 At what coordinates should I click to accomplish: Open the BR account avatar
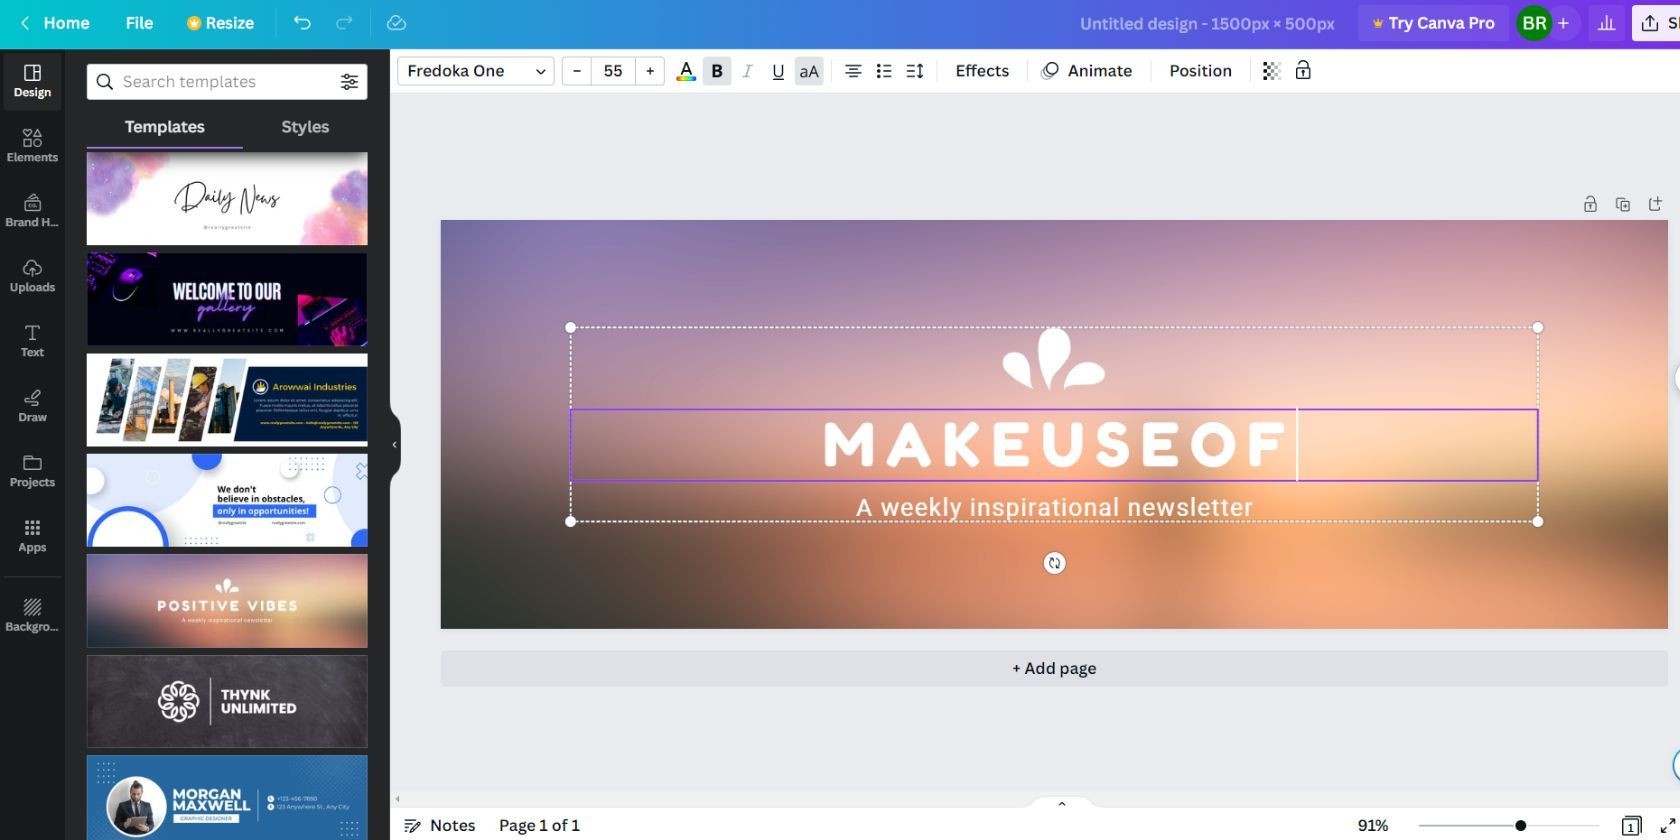tap(1534, 22)
